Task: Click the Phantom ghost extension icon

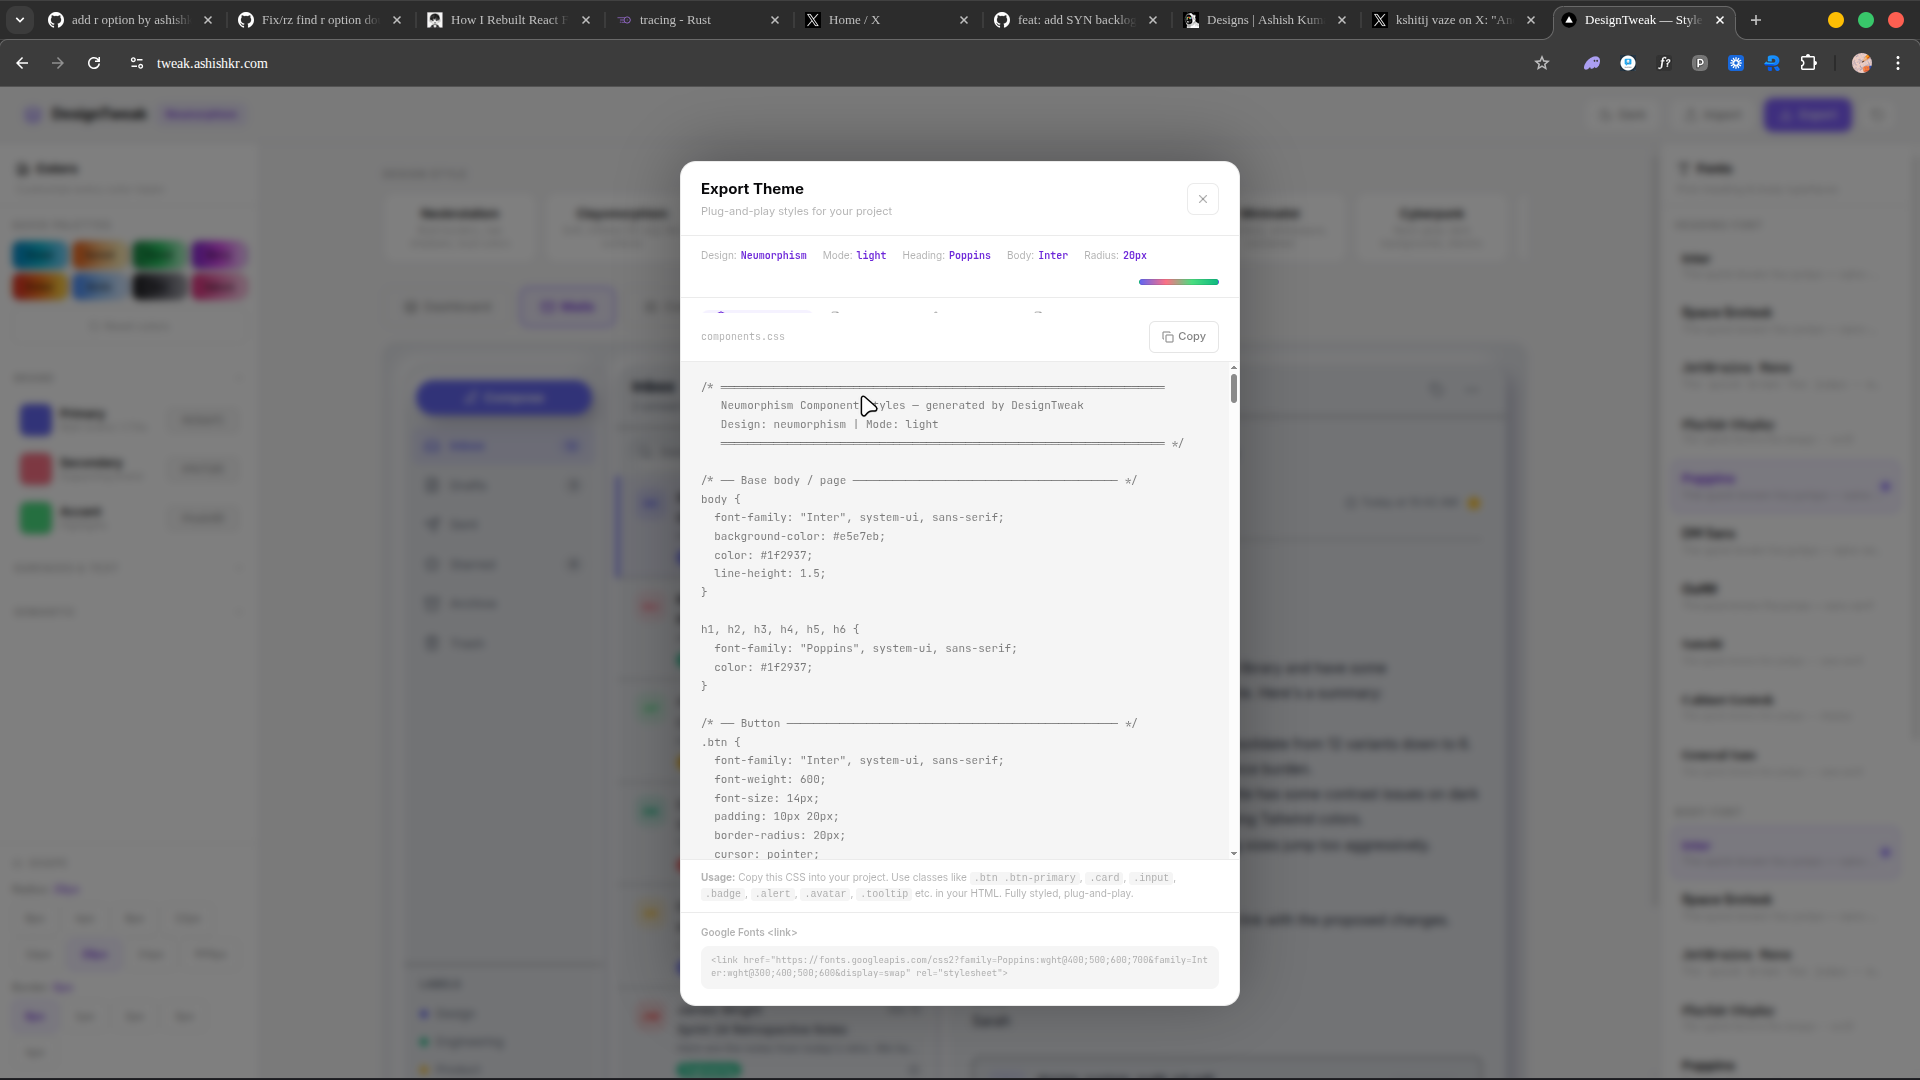Action: pyautogui.click(x=1593, y=63)
